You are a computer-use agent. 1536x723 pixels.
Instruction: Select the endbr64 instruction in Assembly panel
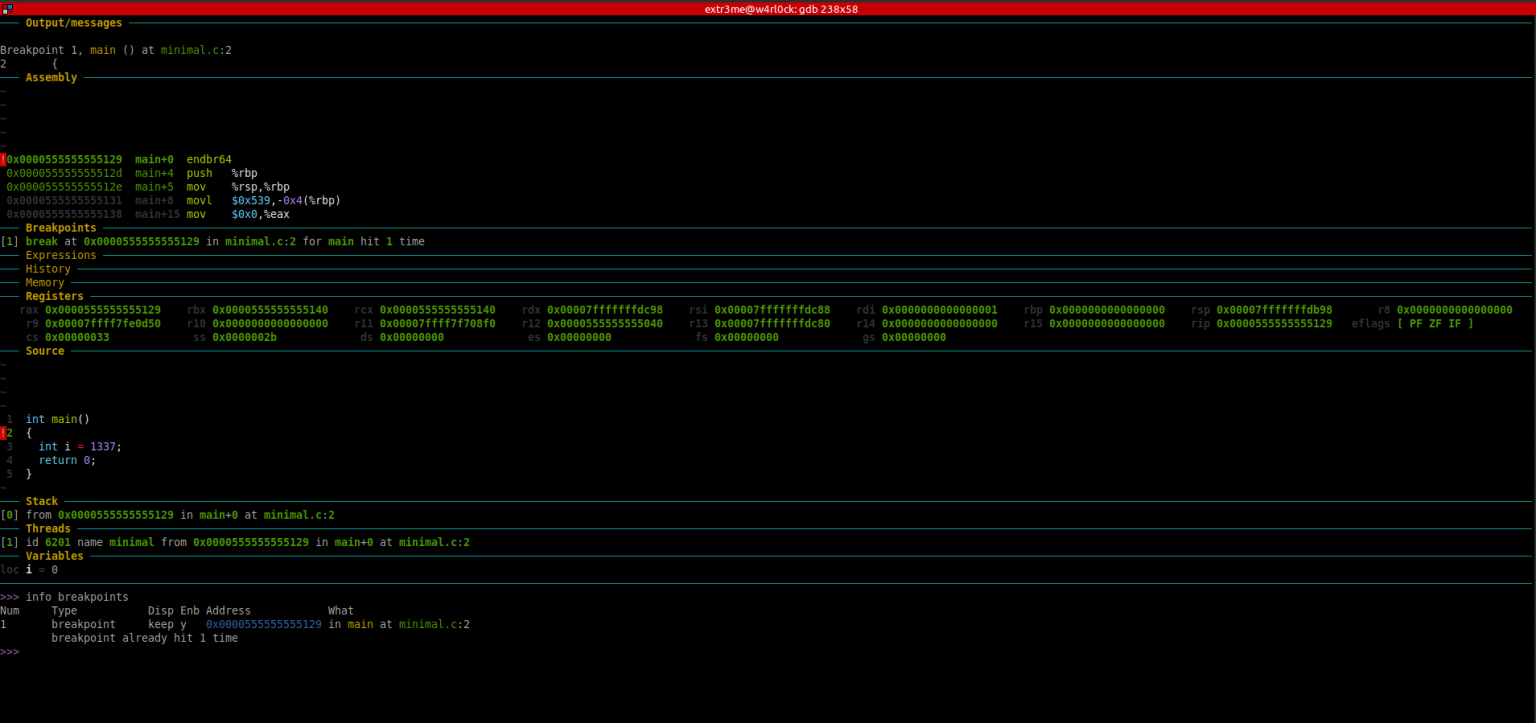pos(209,158)
